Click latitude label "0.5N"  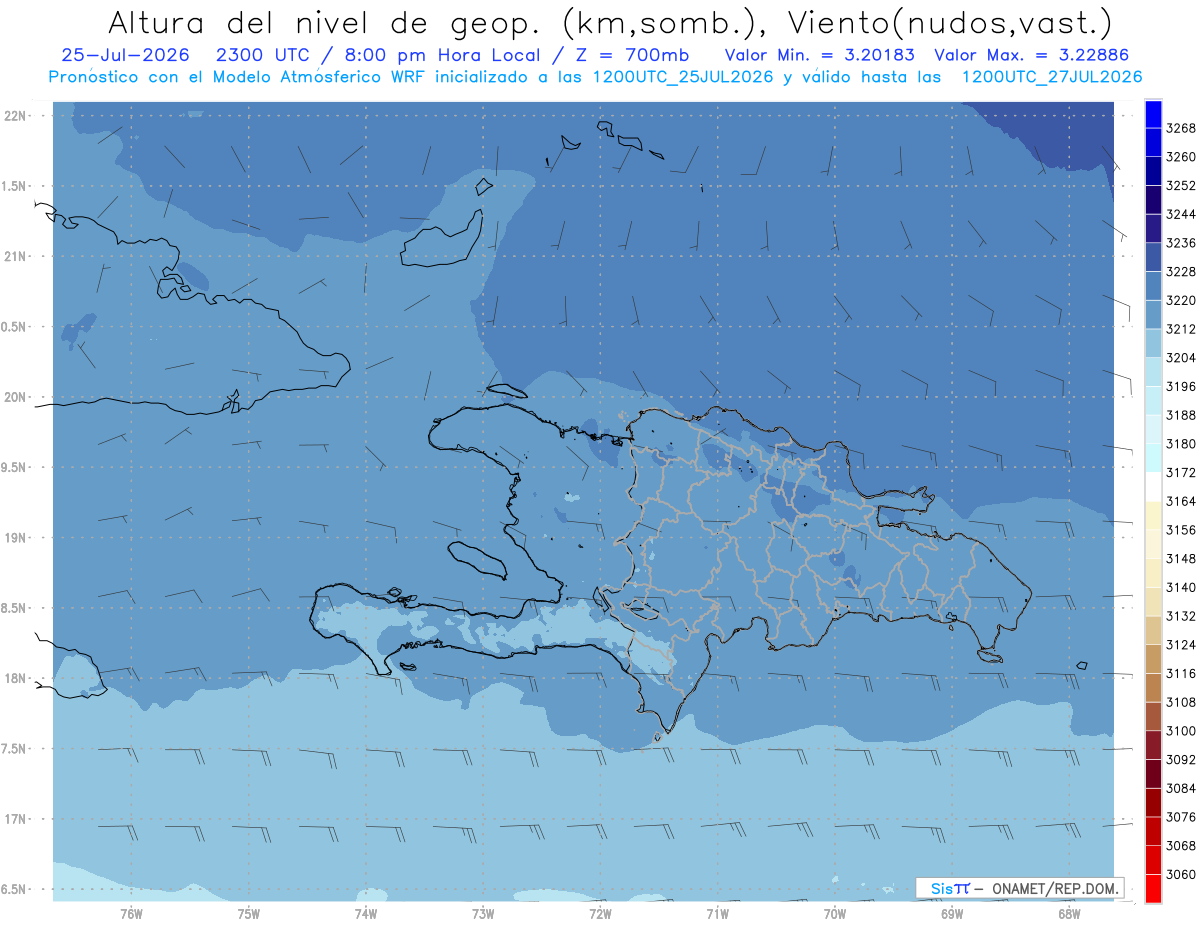(x=15, y=327)
